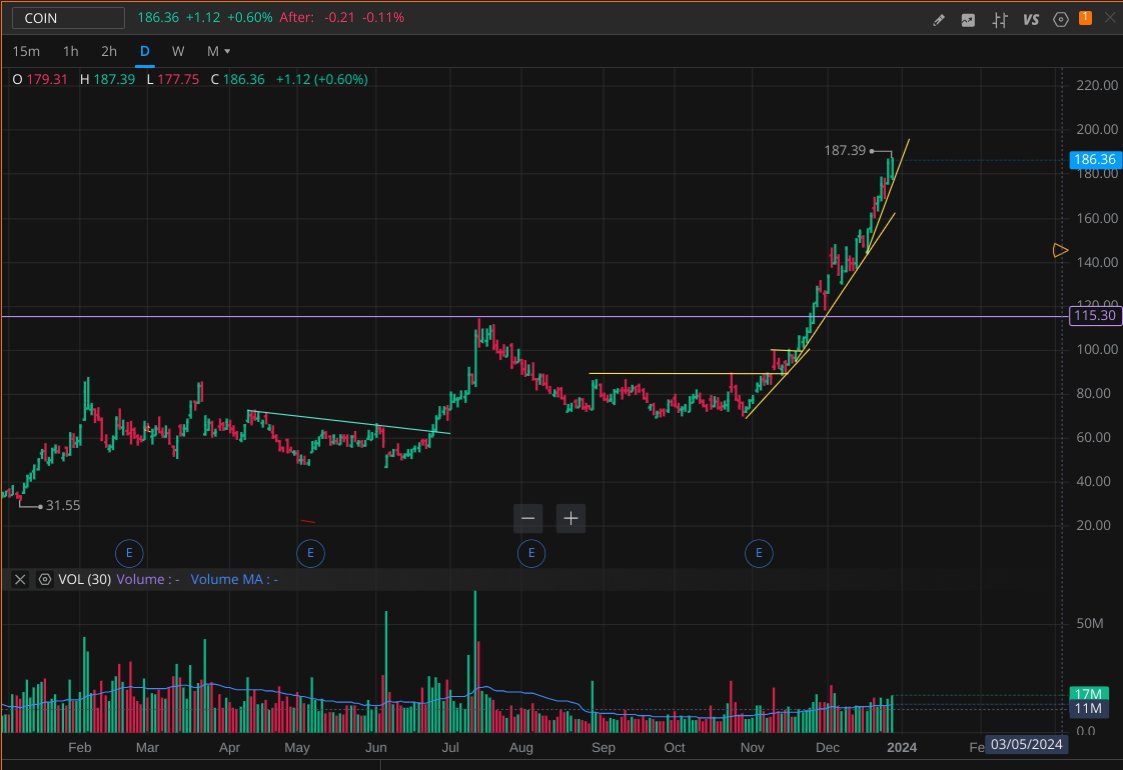Screen dimensions: 1123x770
Task: Open the chart indicator settings sliders
Action: 999,19
